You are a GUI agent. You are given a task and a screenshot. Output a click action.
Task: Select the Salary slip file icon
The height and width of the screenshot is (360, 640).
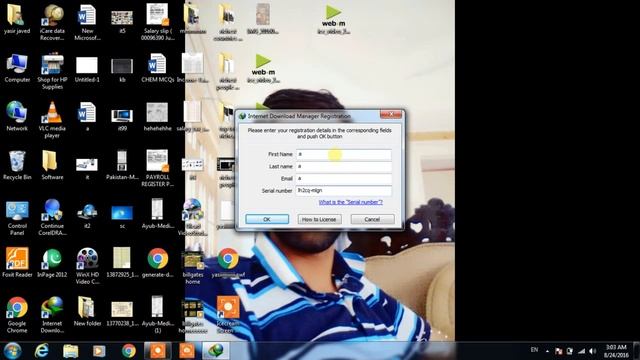tap(158, 22)
